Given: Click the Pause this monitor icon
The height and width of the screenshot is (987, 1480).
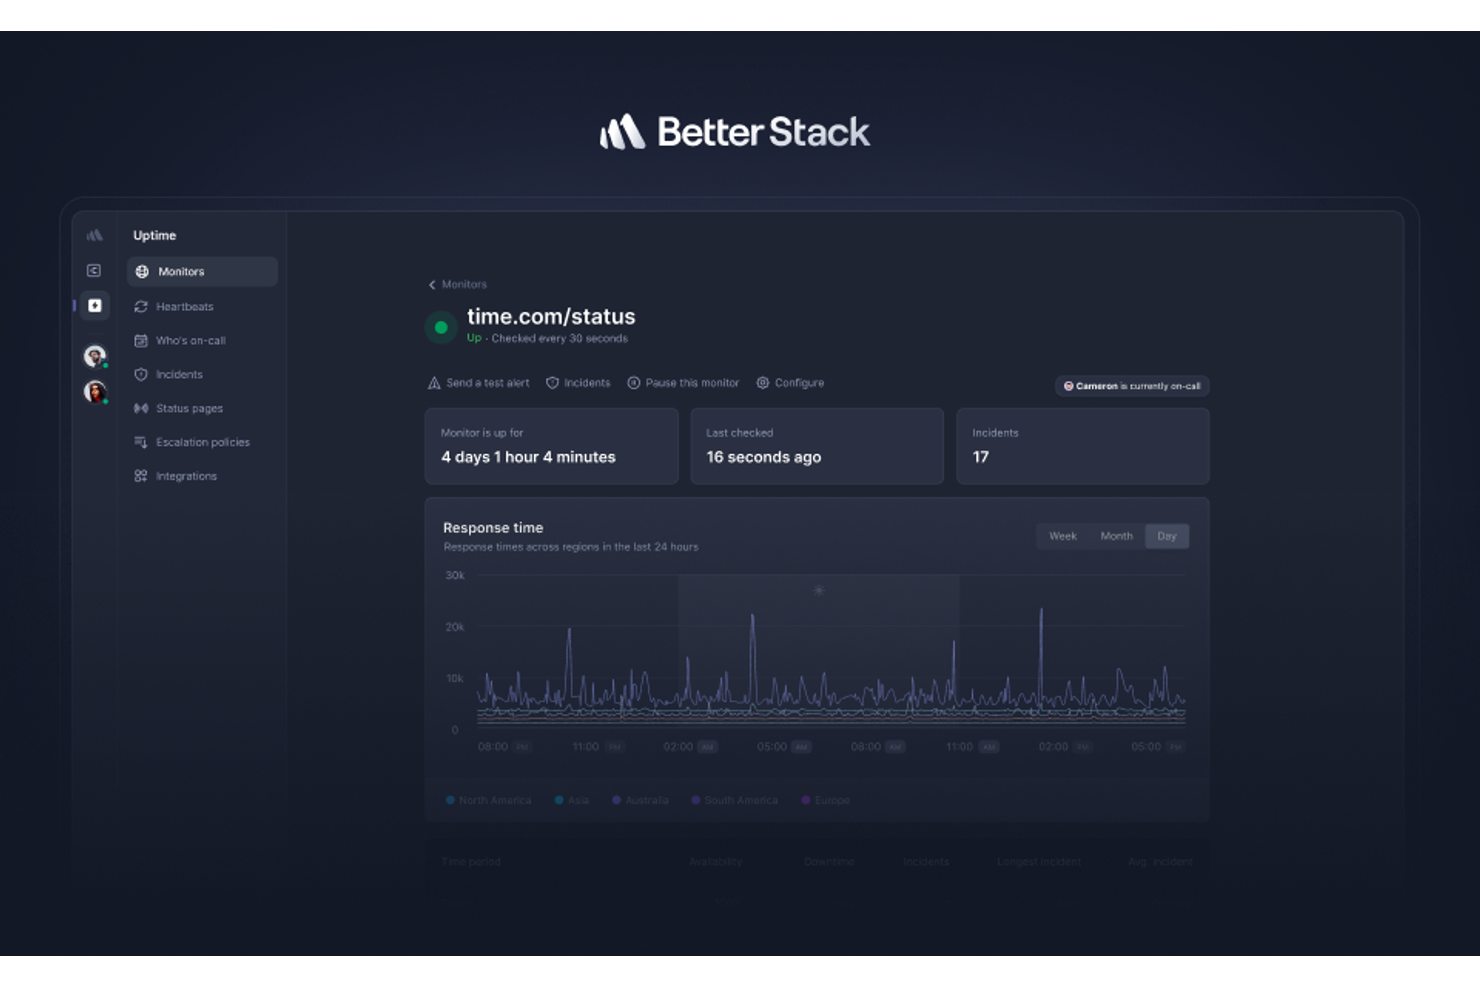Looking at the screenshot, I should 634,382.
